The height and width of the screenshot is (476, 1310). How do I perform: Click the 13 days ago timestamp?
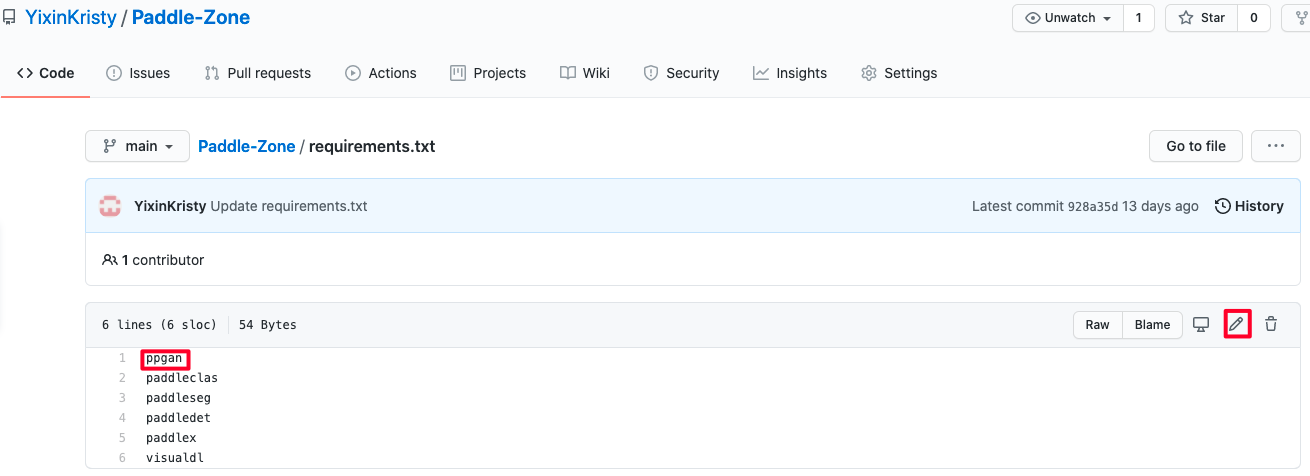click(1160, 206)
